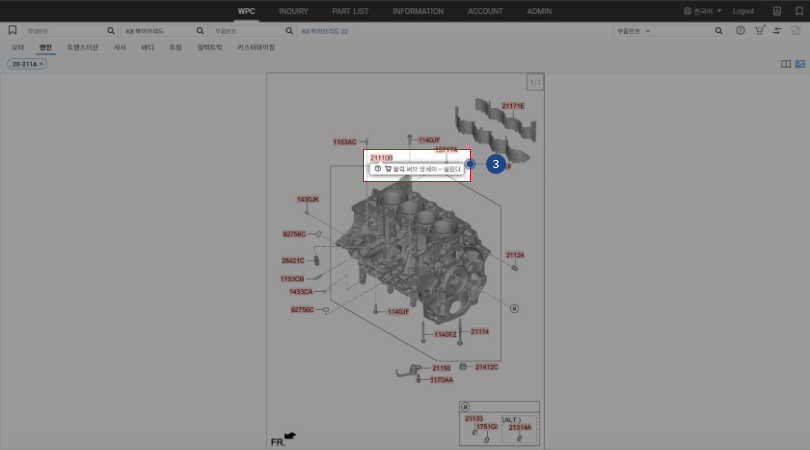Viewport: 810px width, 450px height.
Task: Click search icon beside the 부품번호 dropdown
Action: 719,31
